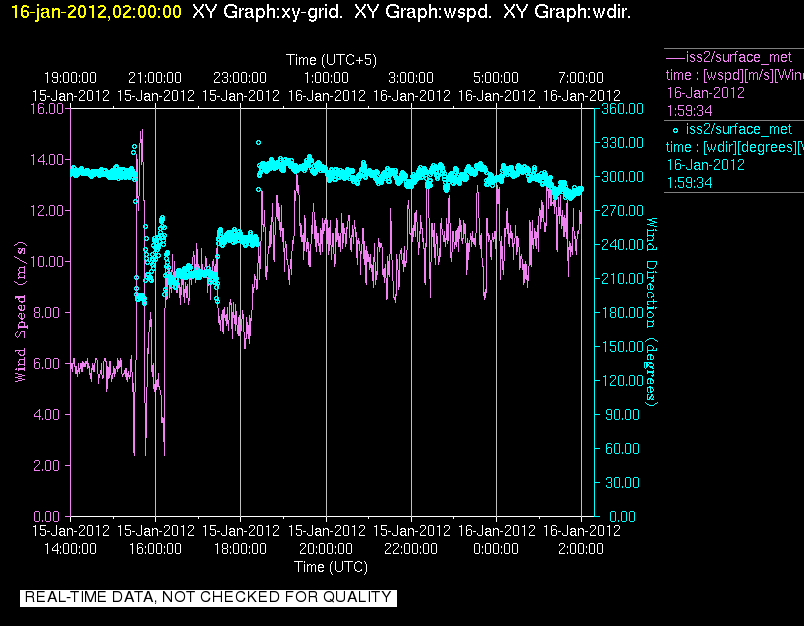Click the 'Wind Direction (degrees)' axis label
Viewport: 804px width, 626px height.
pos(651,312)
